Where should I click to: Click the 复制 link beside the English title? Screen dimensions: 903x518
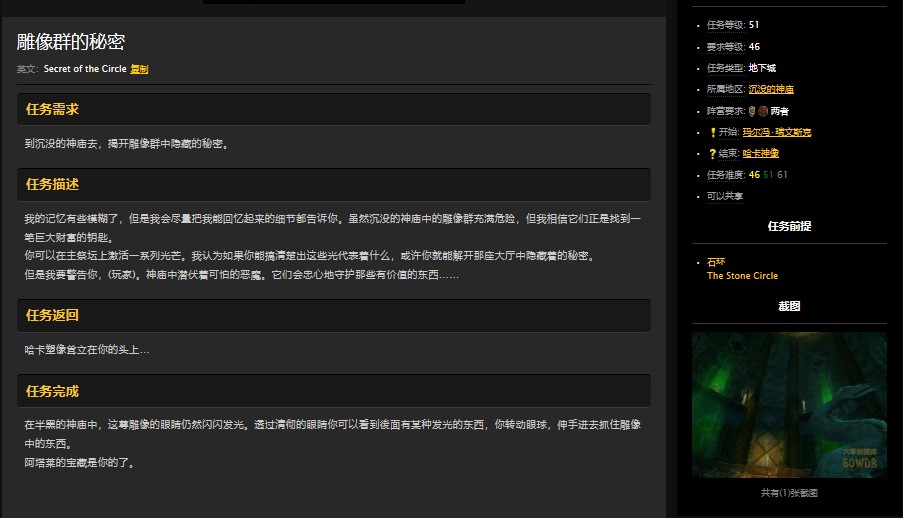pyautogui.click(x=139, y=69)
